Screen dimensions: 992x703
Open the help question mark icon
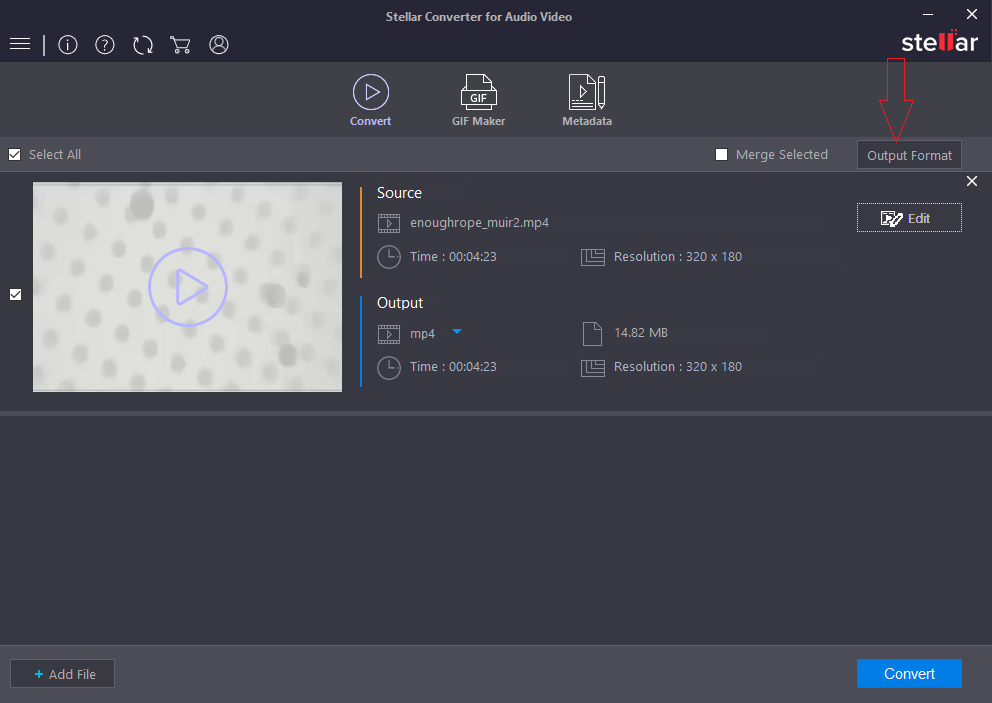pyautogui.click(x=105, y=45)
